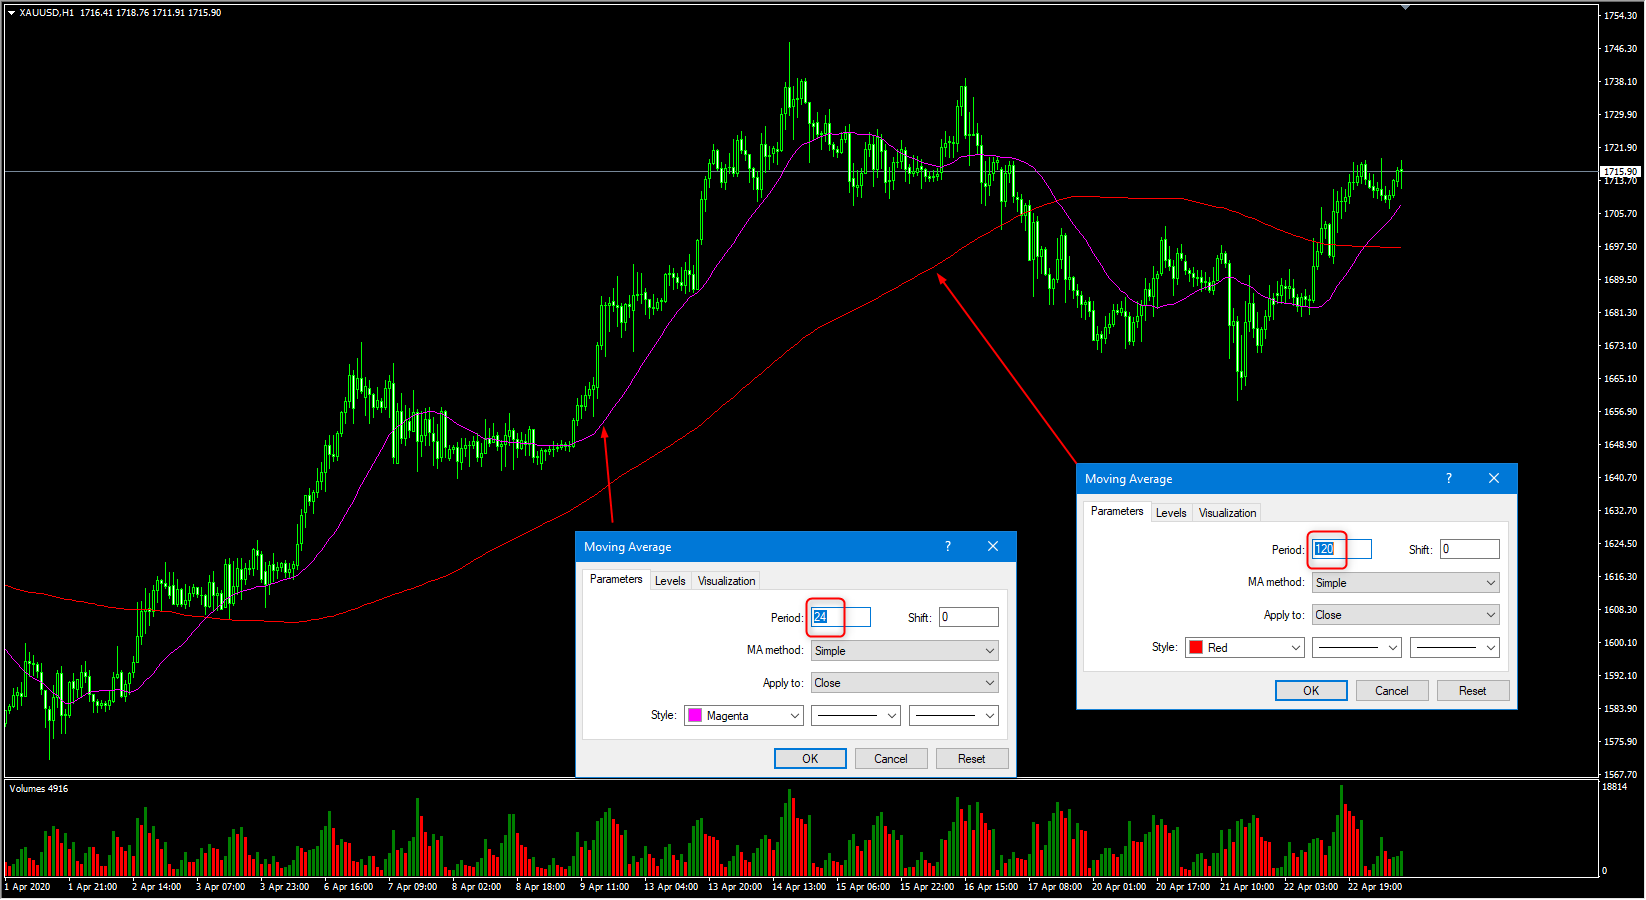Click Reset in the magenta MA dialog

[971, 758]
